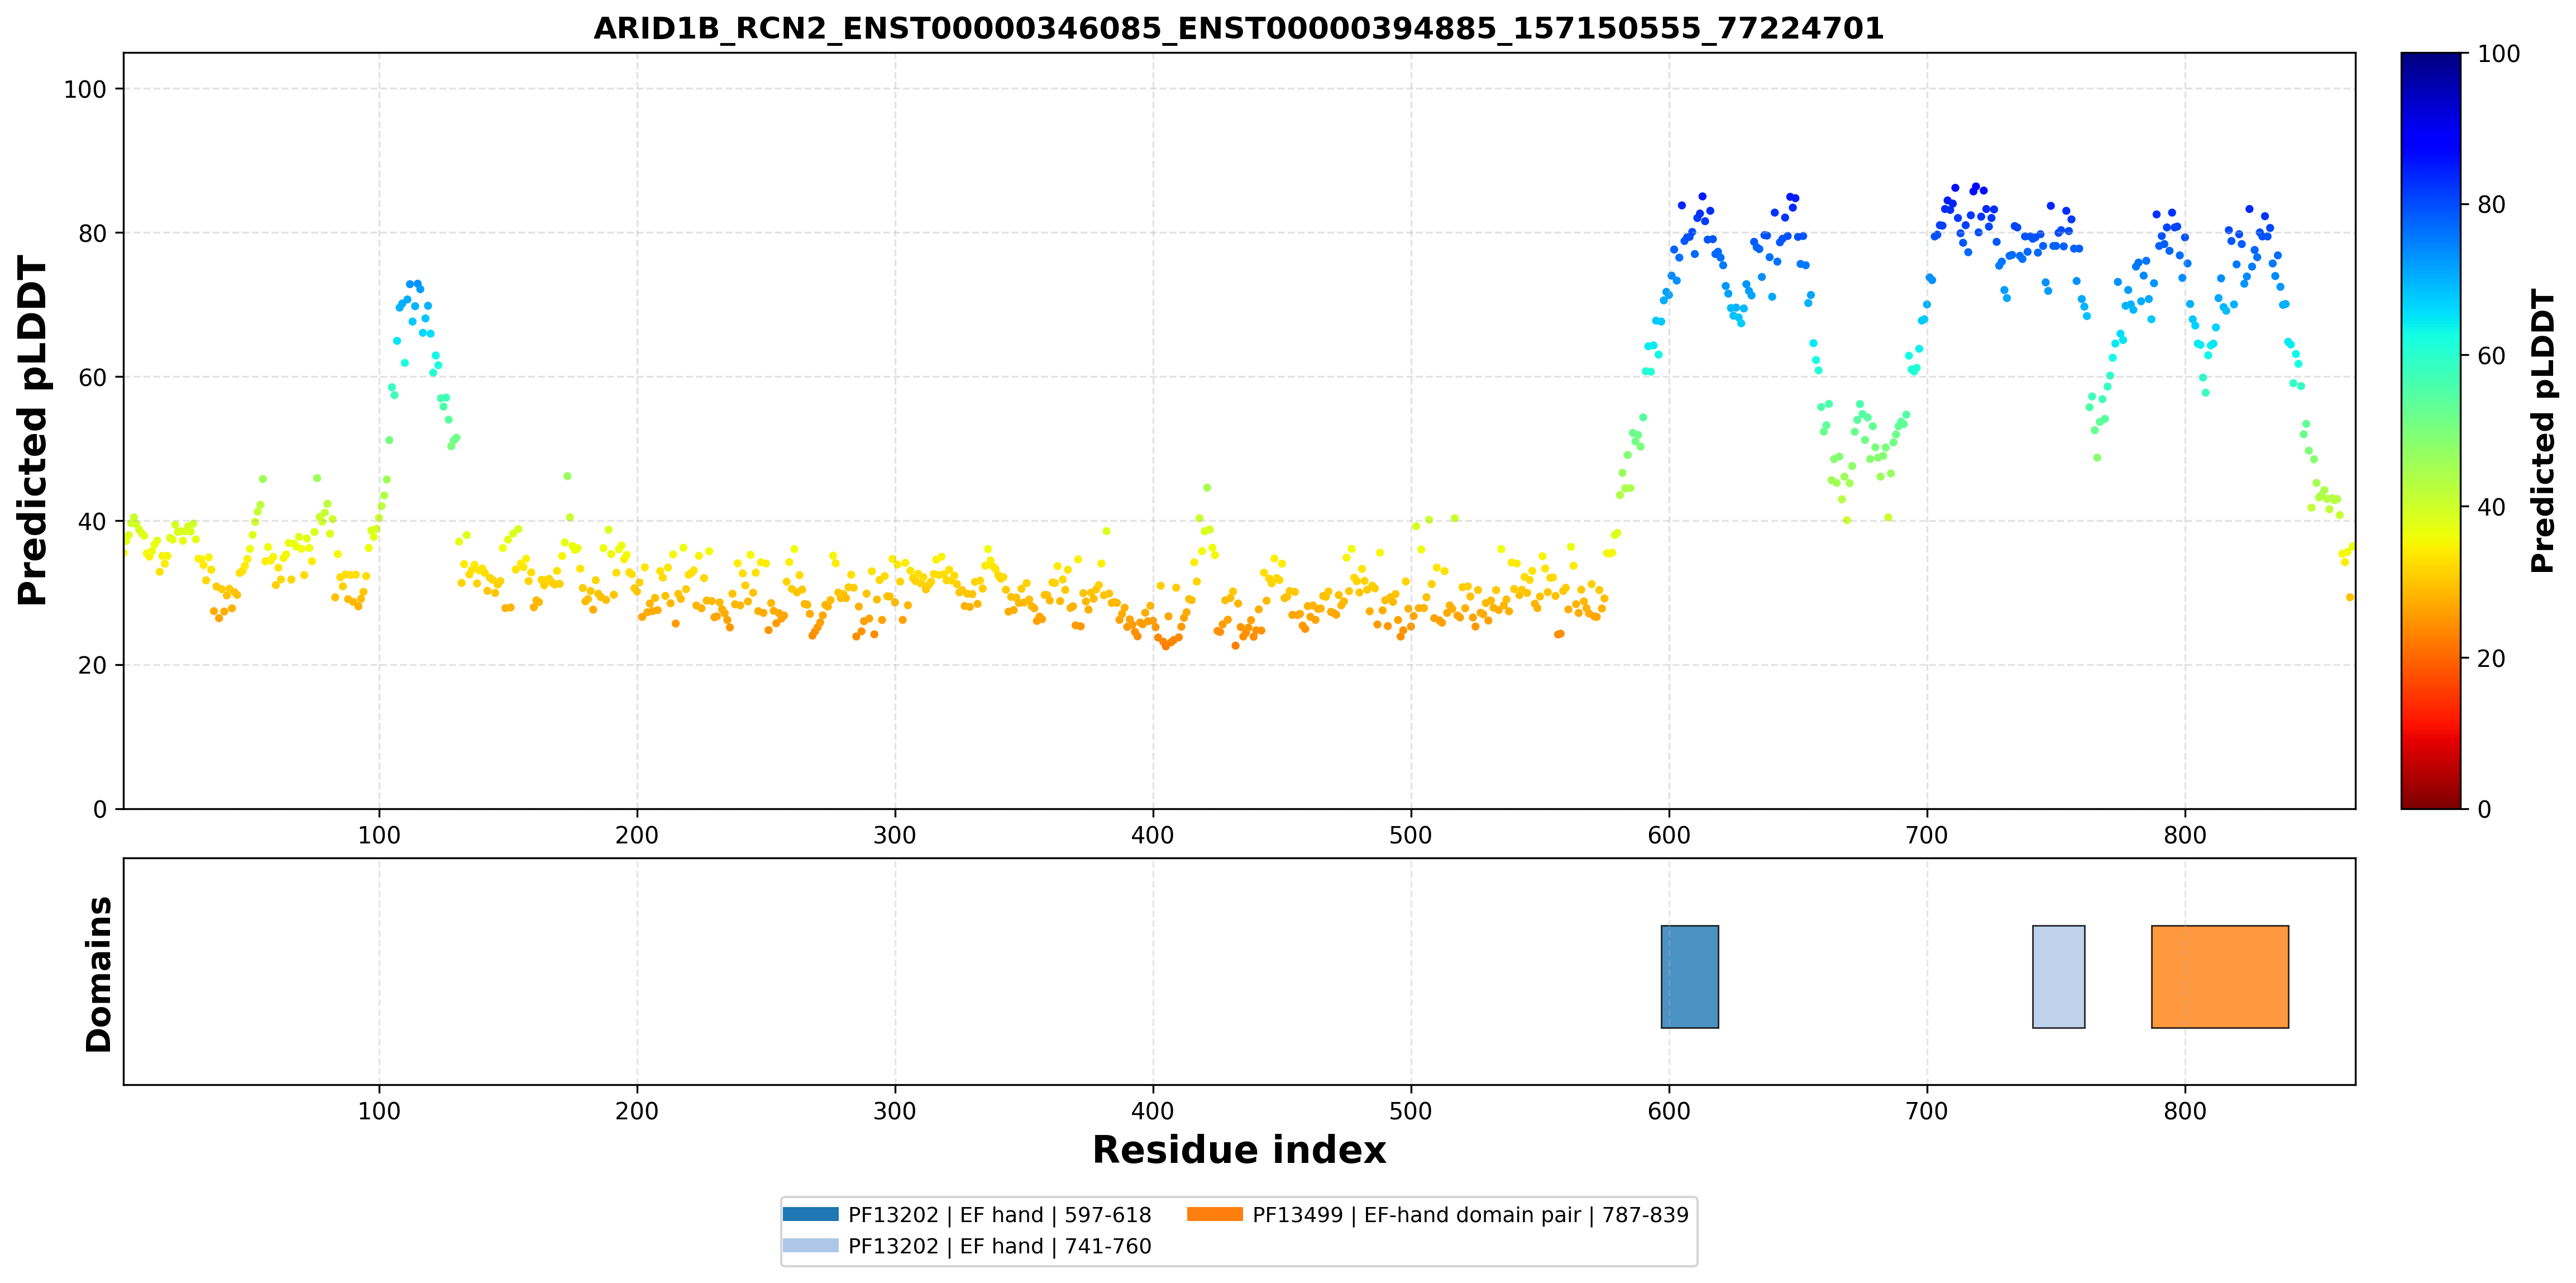Click the 'Residue index' axis label
Screen dimensions: 2576x1283
click(x=1238, y=1150)
